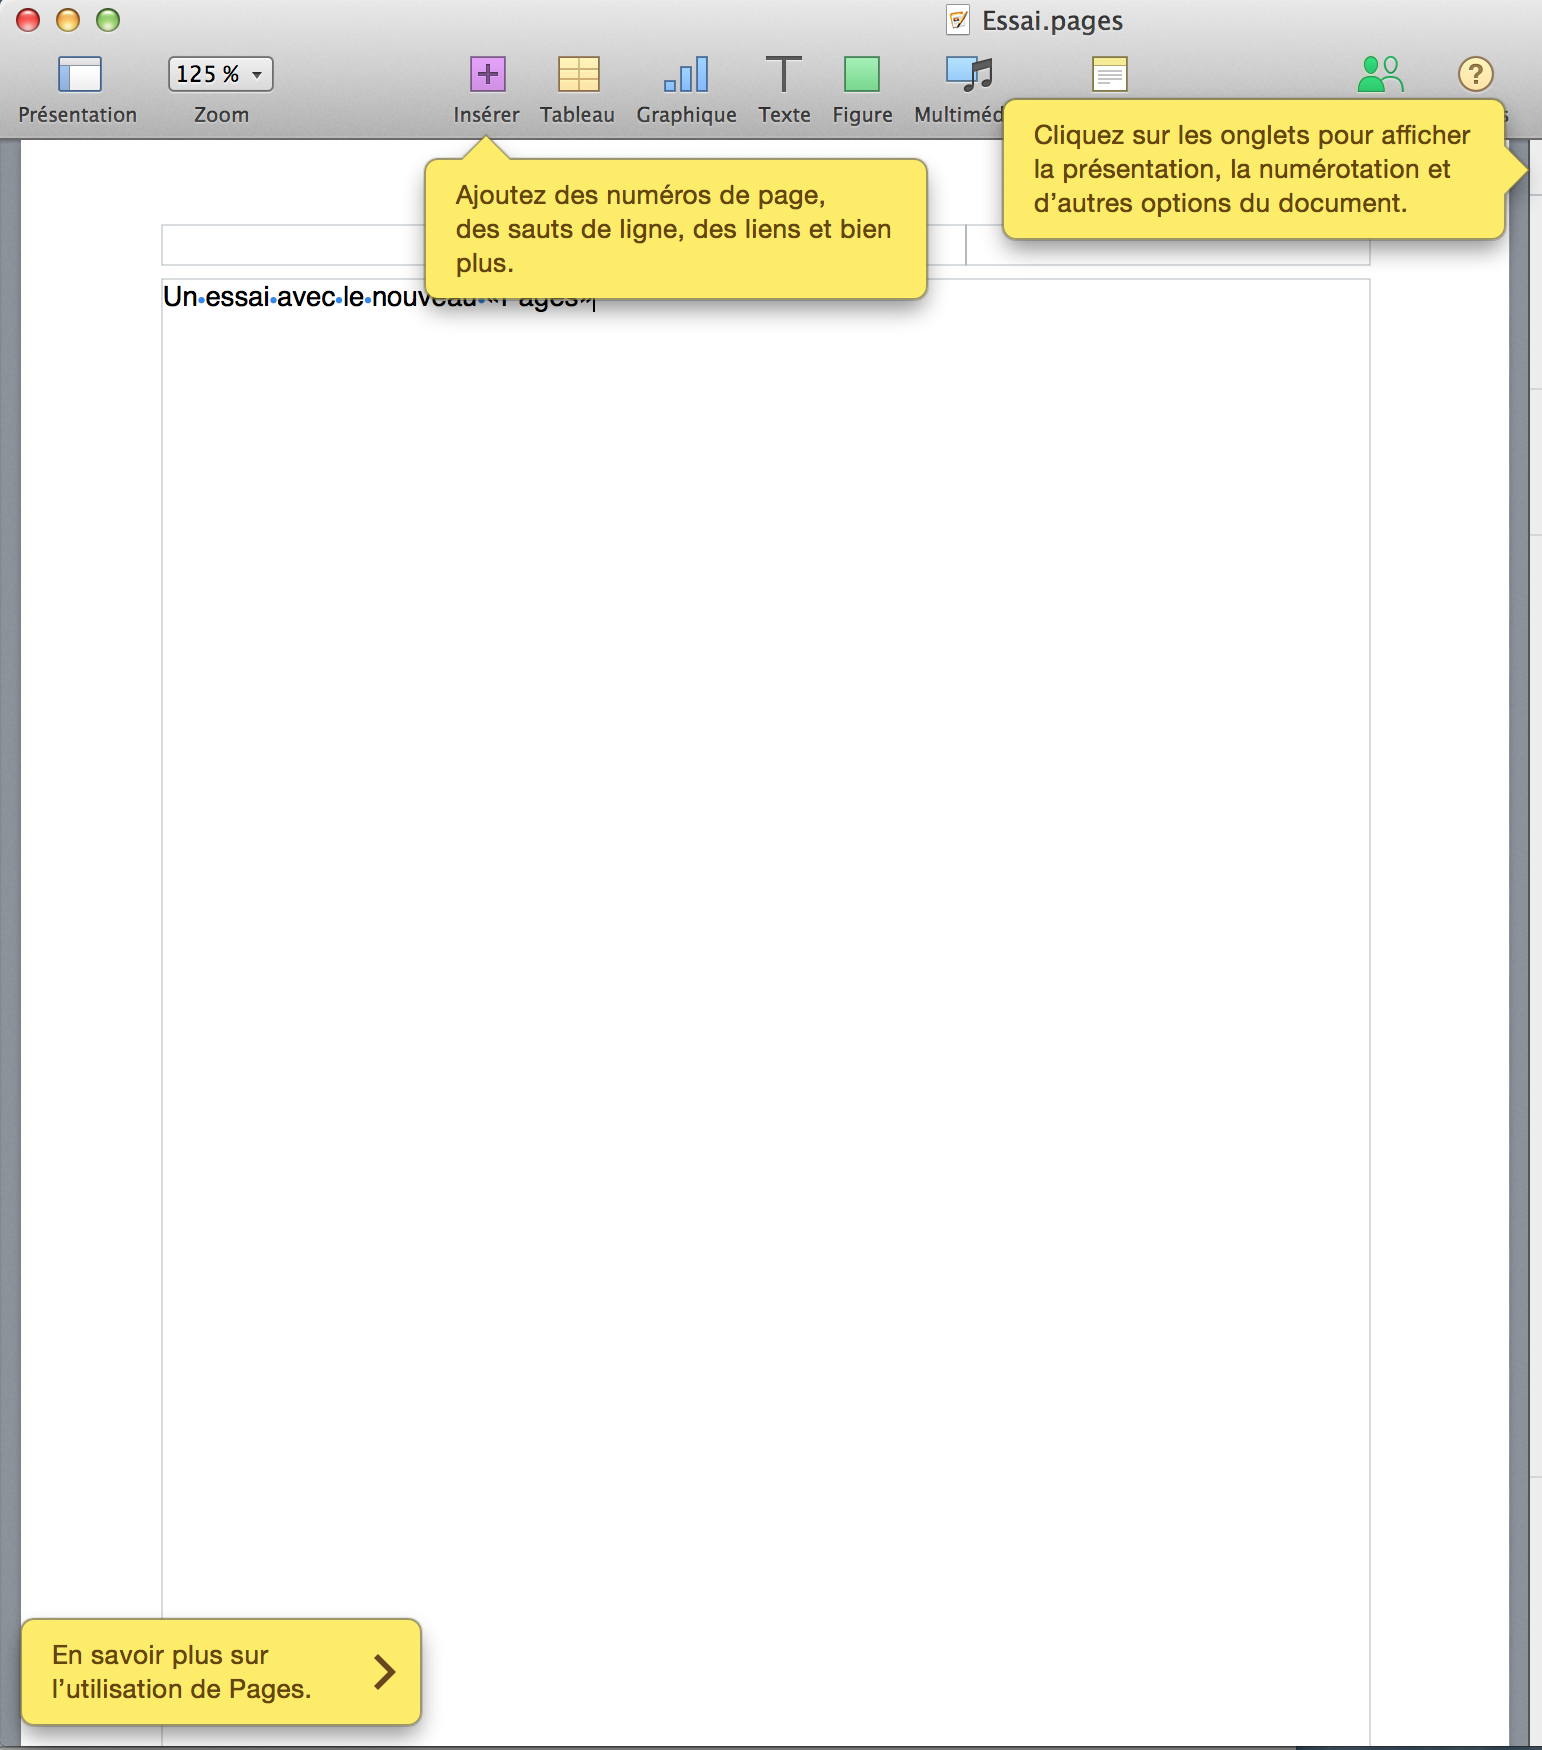This screenshot has width=1542, height=1750.
Task: Click the question mark help icon
Action: tap(1475, 74)
